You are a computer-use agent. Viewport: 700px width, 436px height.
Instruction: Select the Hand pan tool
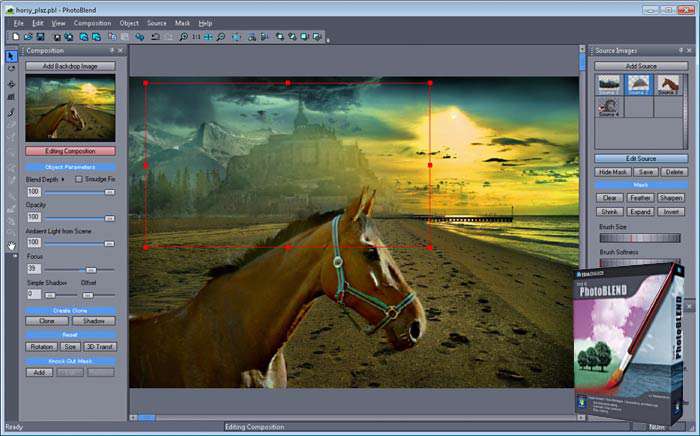pyautogui.click(x=11, y=245)
